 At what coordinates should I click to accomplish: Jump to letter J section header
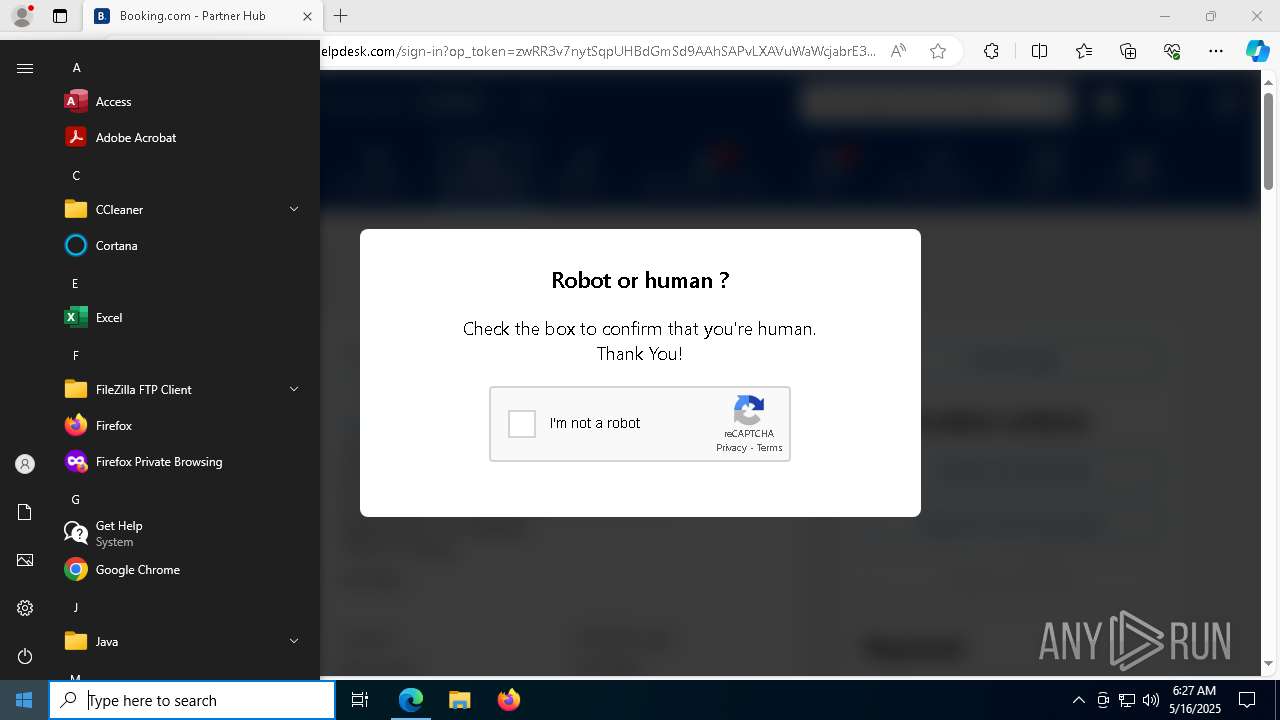point(75,607)
